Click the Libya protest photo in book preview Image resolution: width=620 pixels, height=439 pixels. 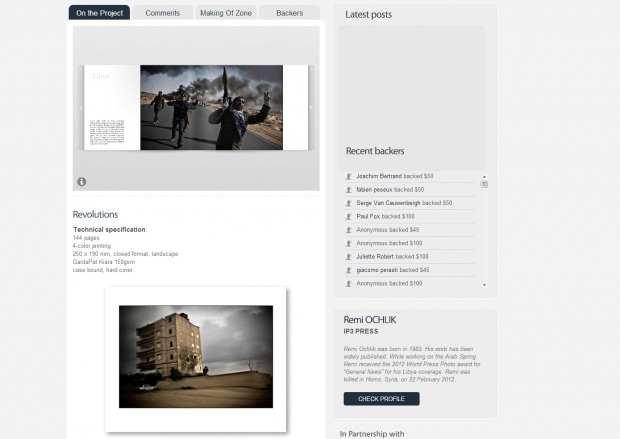point(210,108)
